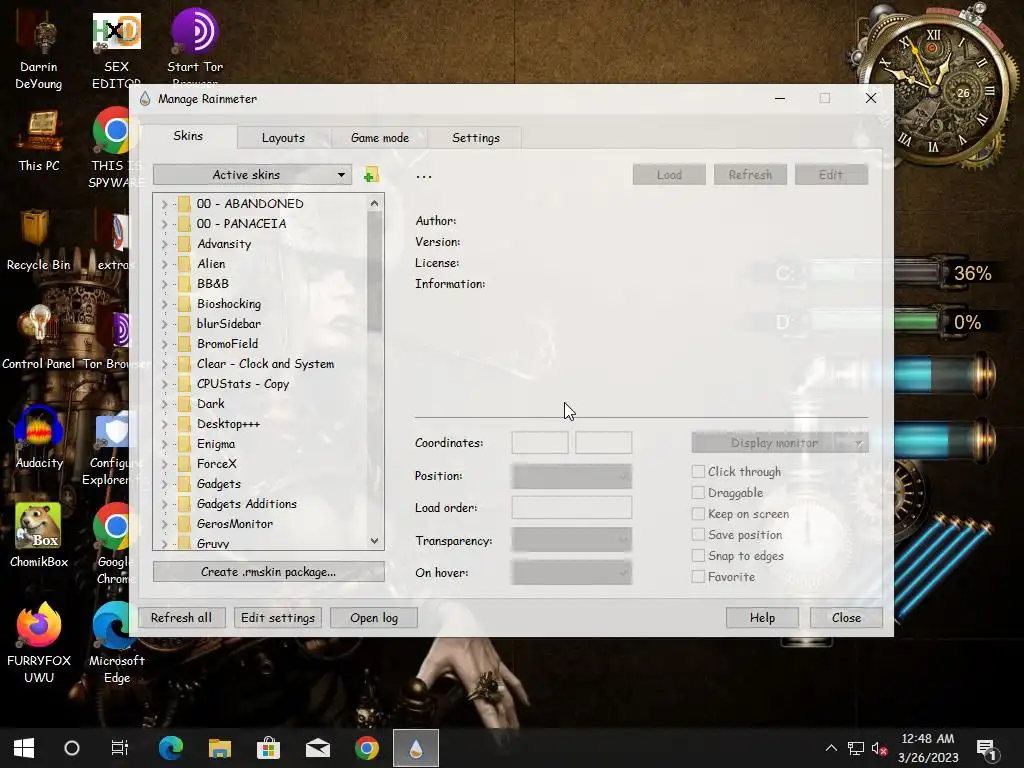Image resolution: width=1024 pixels, height=768 pixels.
Task: Open the Active skins dropdown
Action: pyautogui.click(x=252, y=174)
